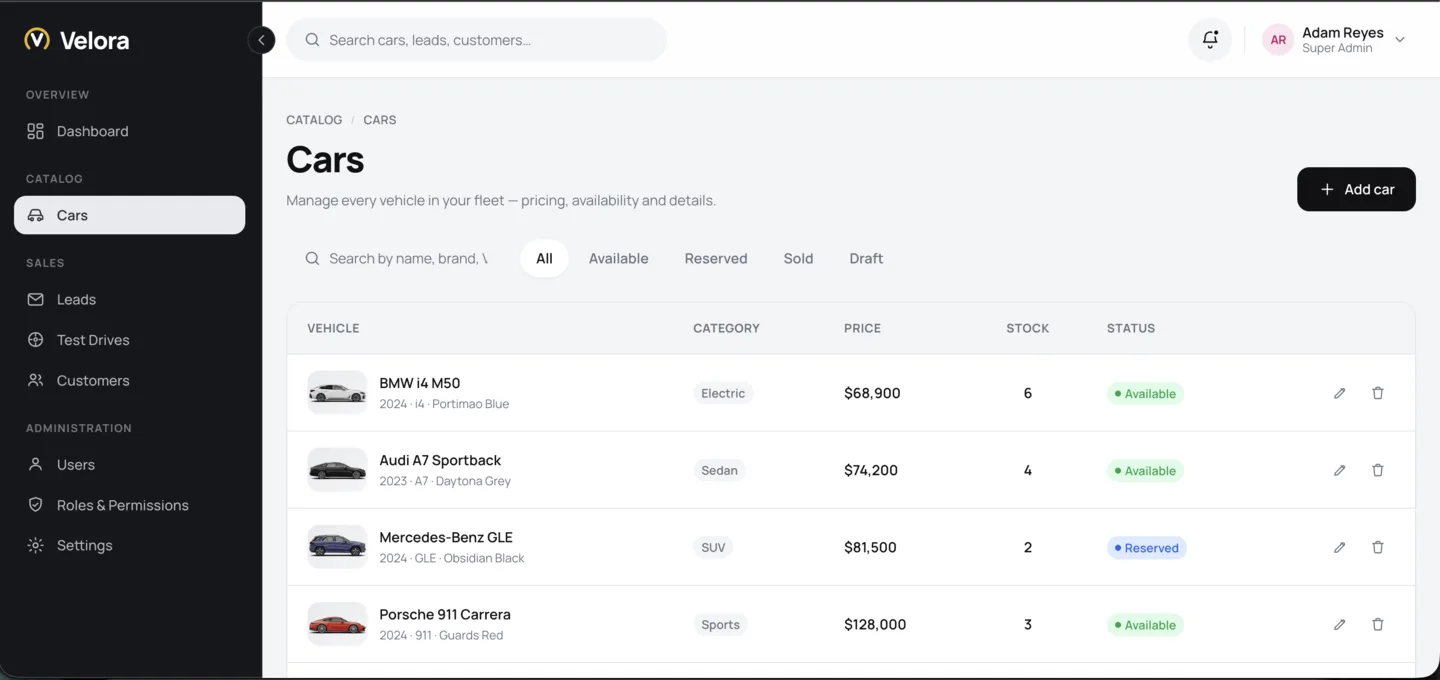Screen dimensions: 1440x680
Task: Collapse the sidebar with the chevron button
Action: 261,40
